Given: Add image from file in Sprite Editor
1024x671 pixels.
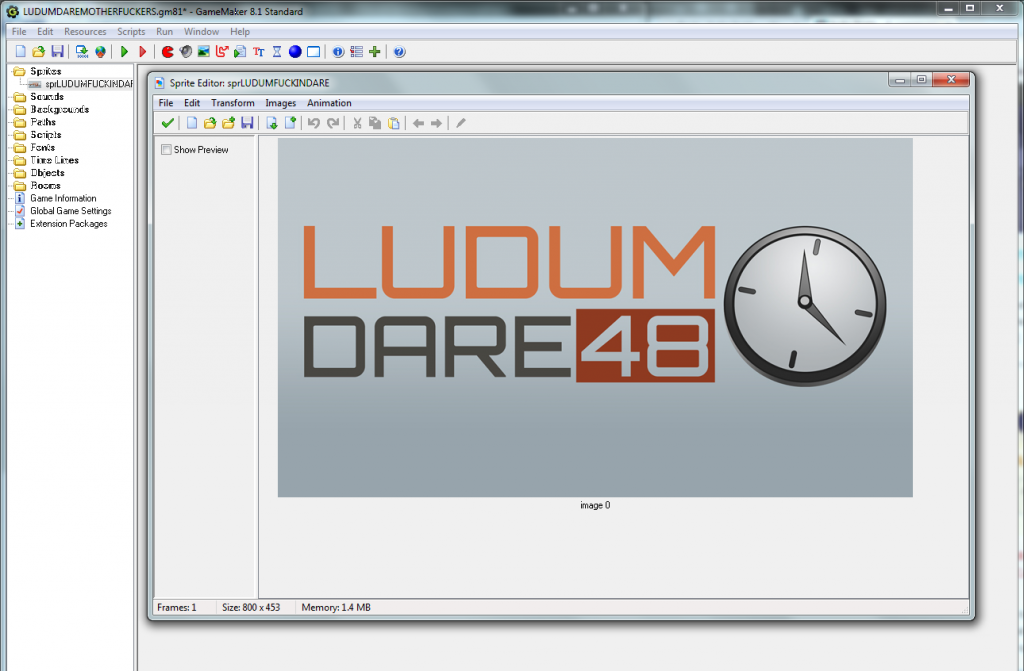Looking at the screenshot, I should (x=228, y=123).
